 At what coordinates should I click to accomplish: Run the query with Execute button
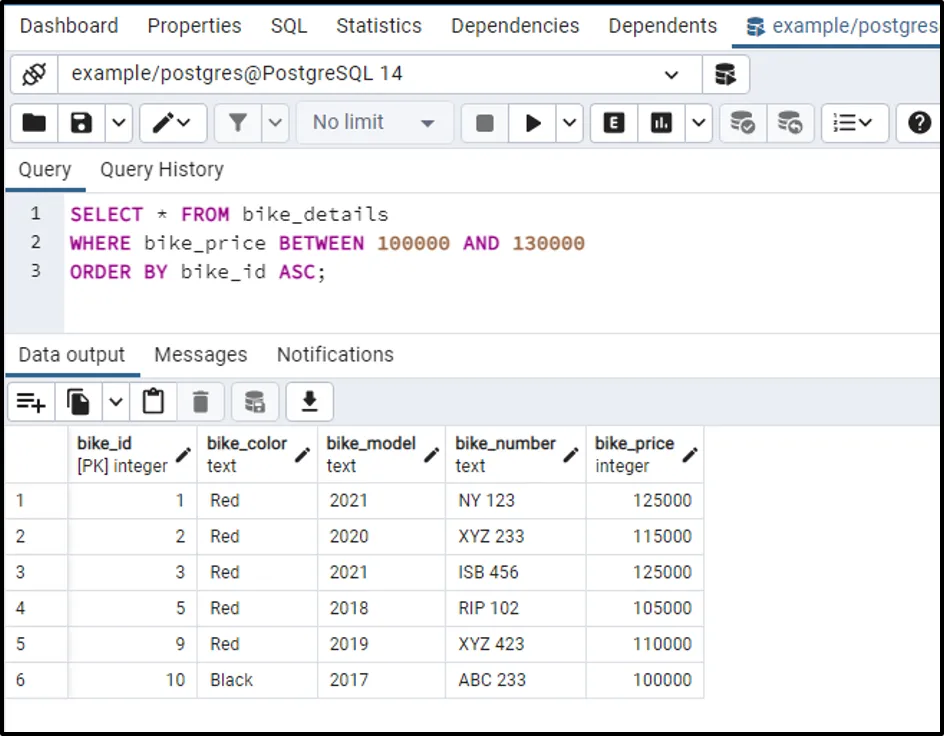click(533, 123)
